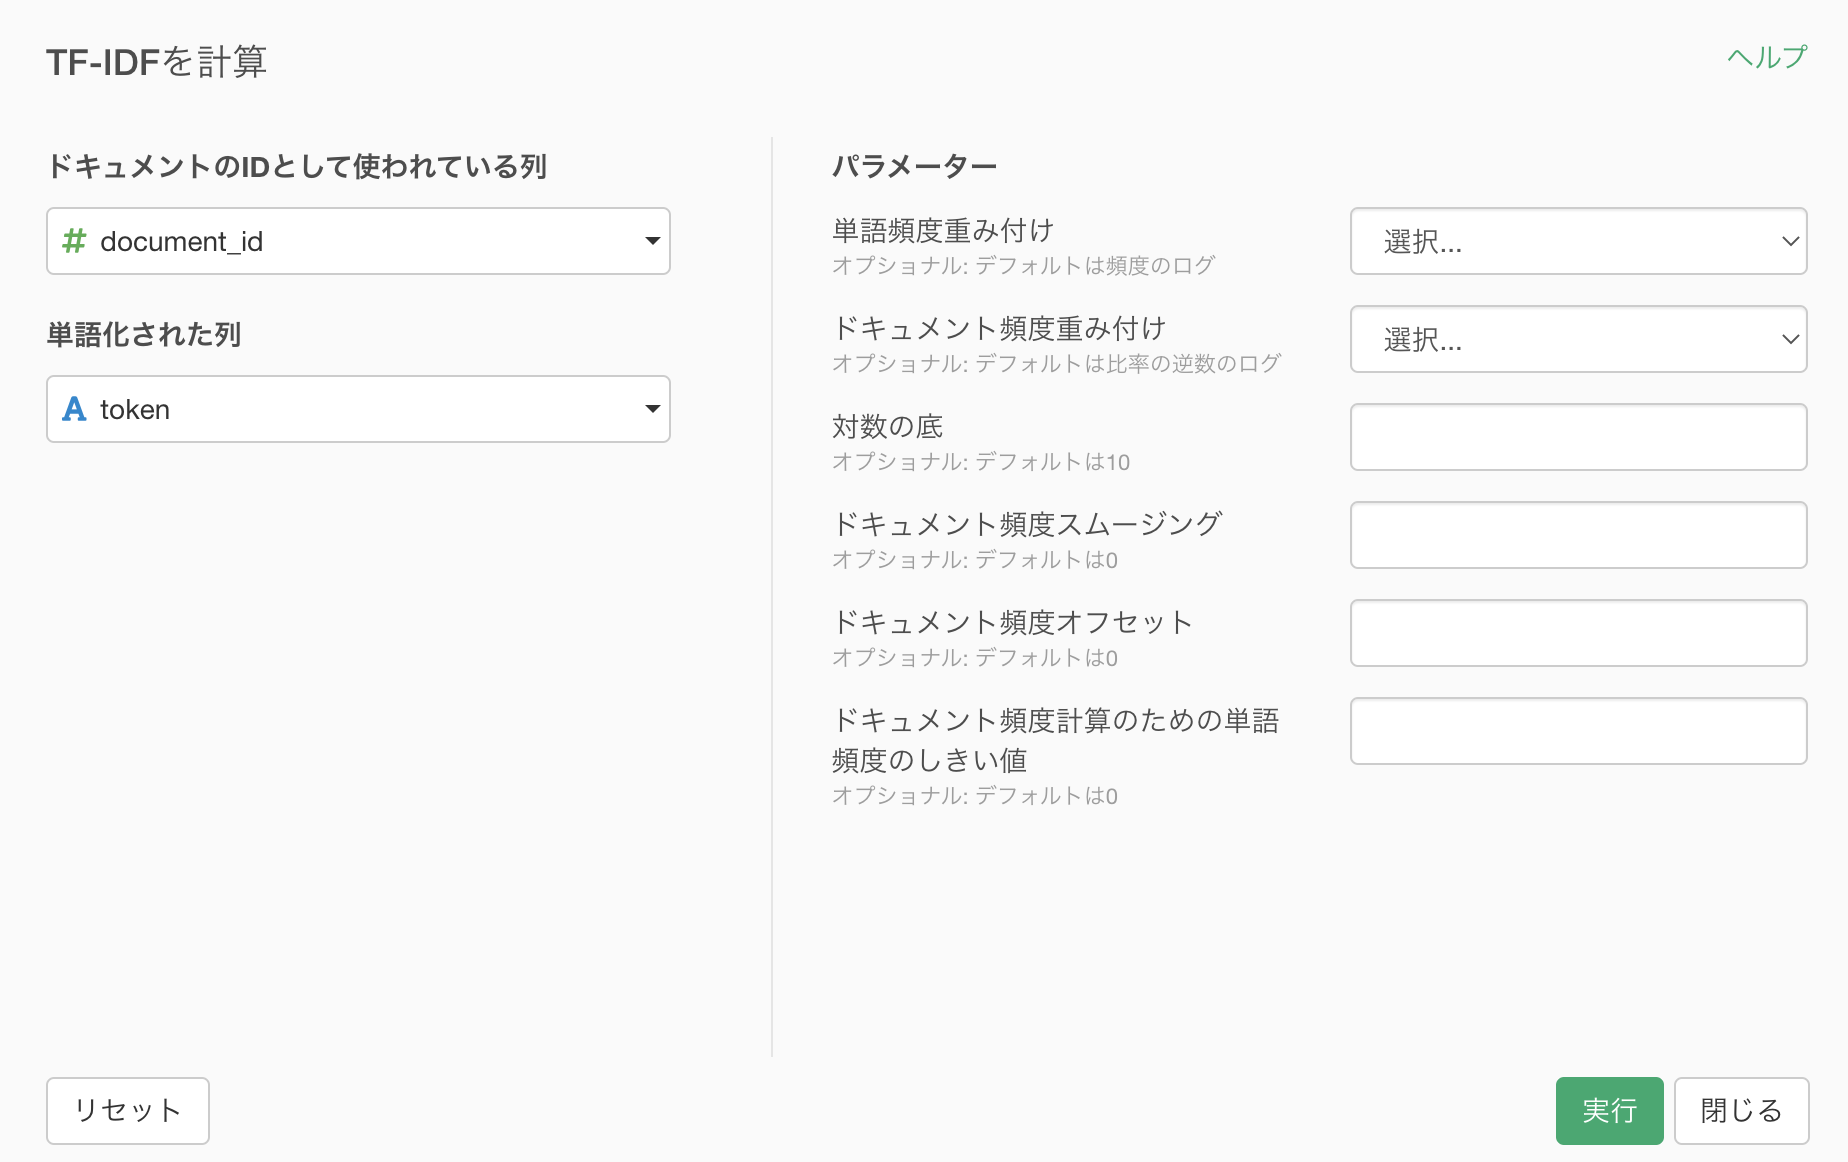
Task: Click into the ドキュメント頻度オフセット field
Action: click(x=1578, y=633)
